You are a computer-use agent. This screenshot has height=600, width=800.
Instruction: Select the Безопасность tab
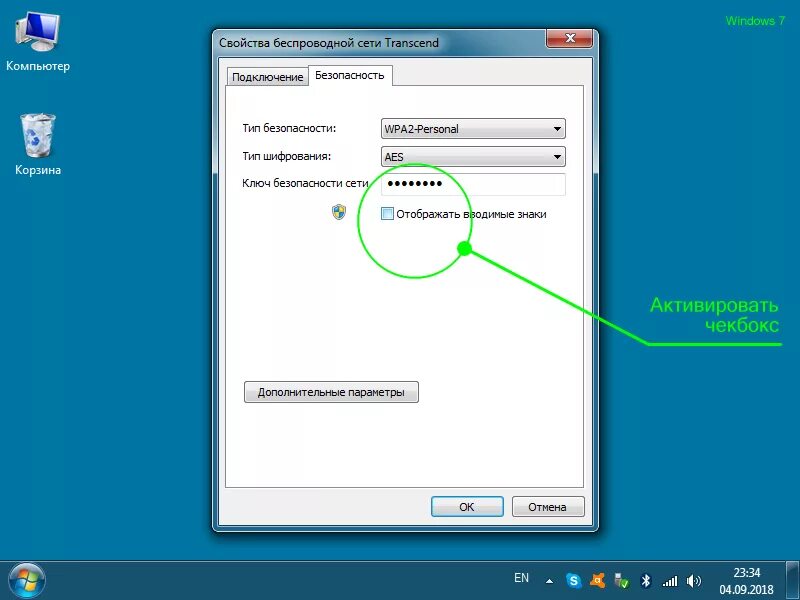349,76
